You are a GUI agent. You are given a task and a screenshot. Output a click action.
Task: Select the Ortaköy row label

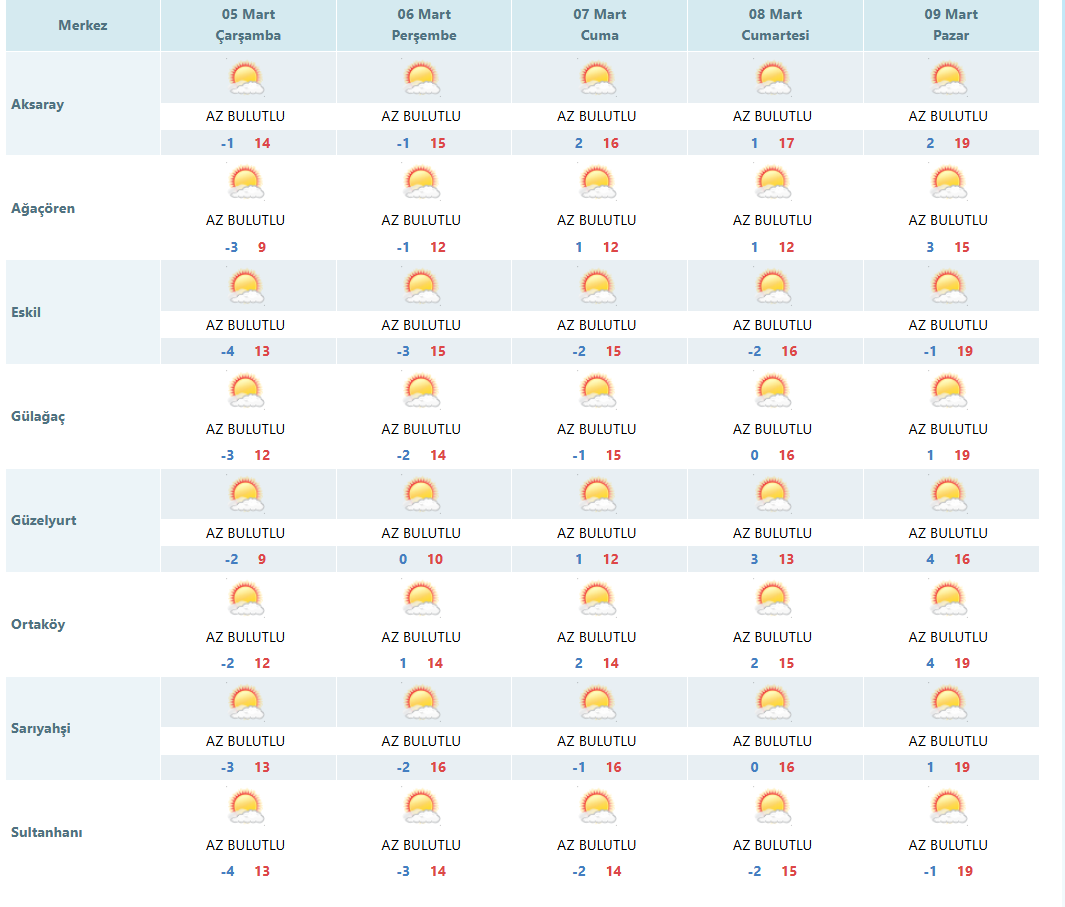pyautogui.click(x=38, y=624)
